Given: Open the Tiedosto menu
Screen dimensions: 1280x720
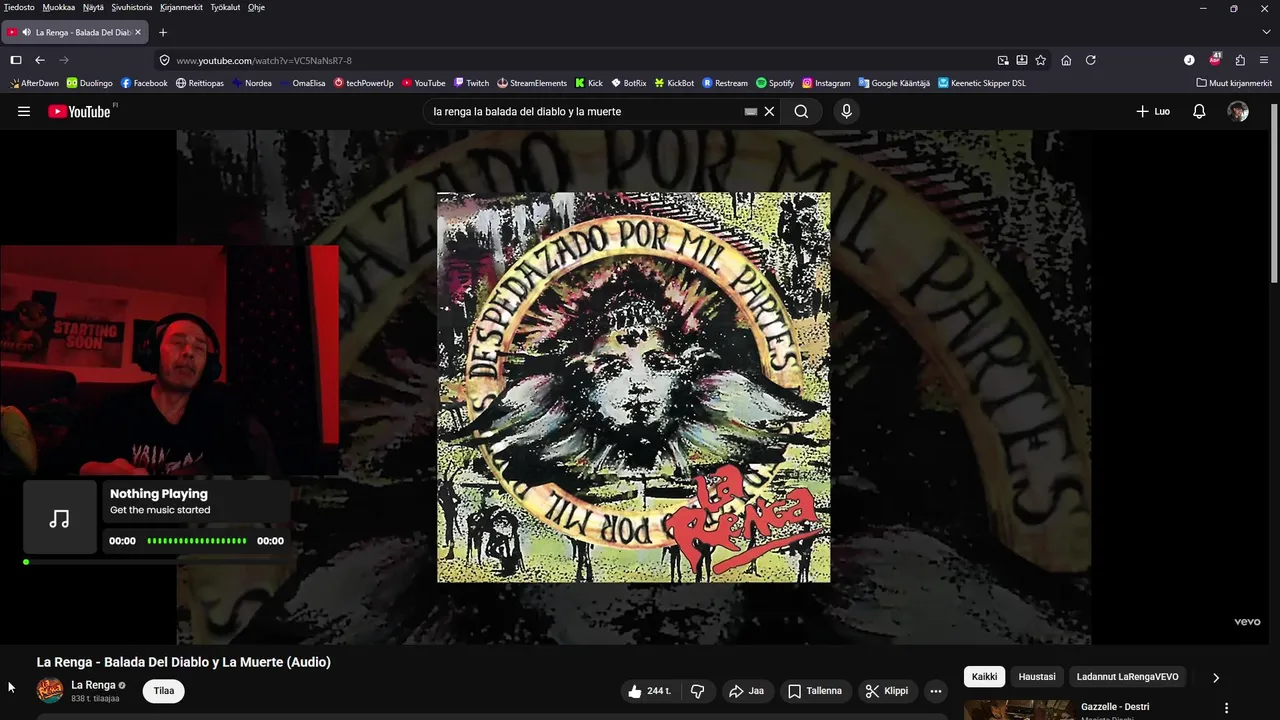Looking at the screenshot, I should point(19,7).
